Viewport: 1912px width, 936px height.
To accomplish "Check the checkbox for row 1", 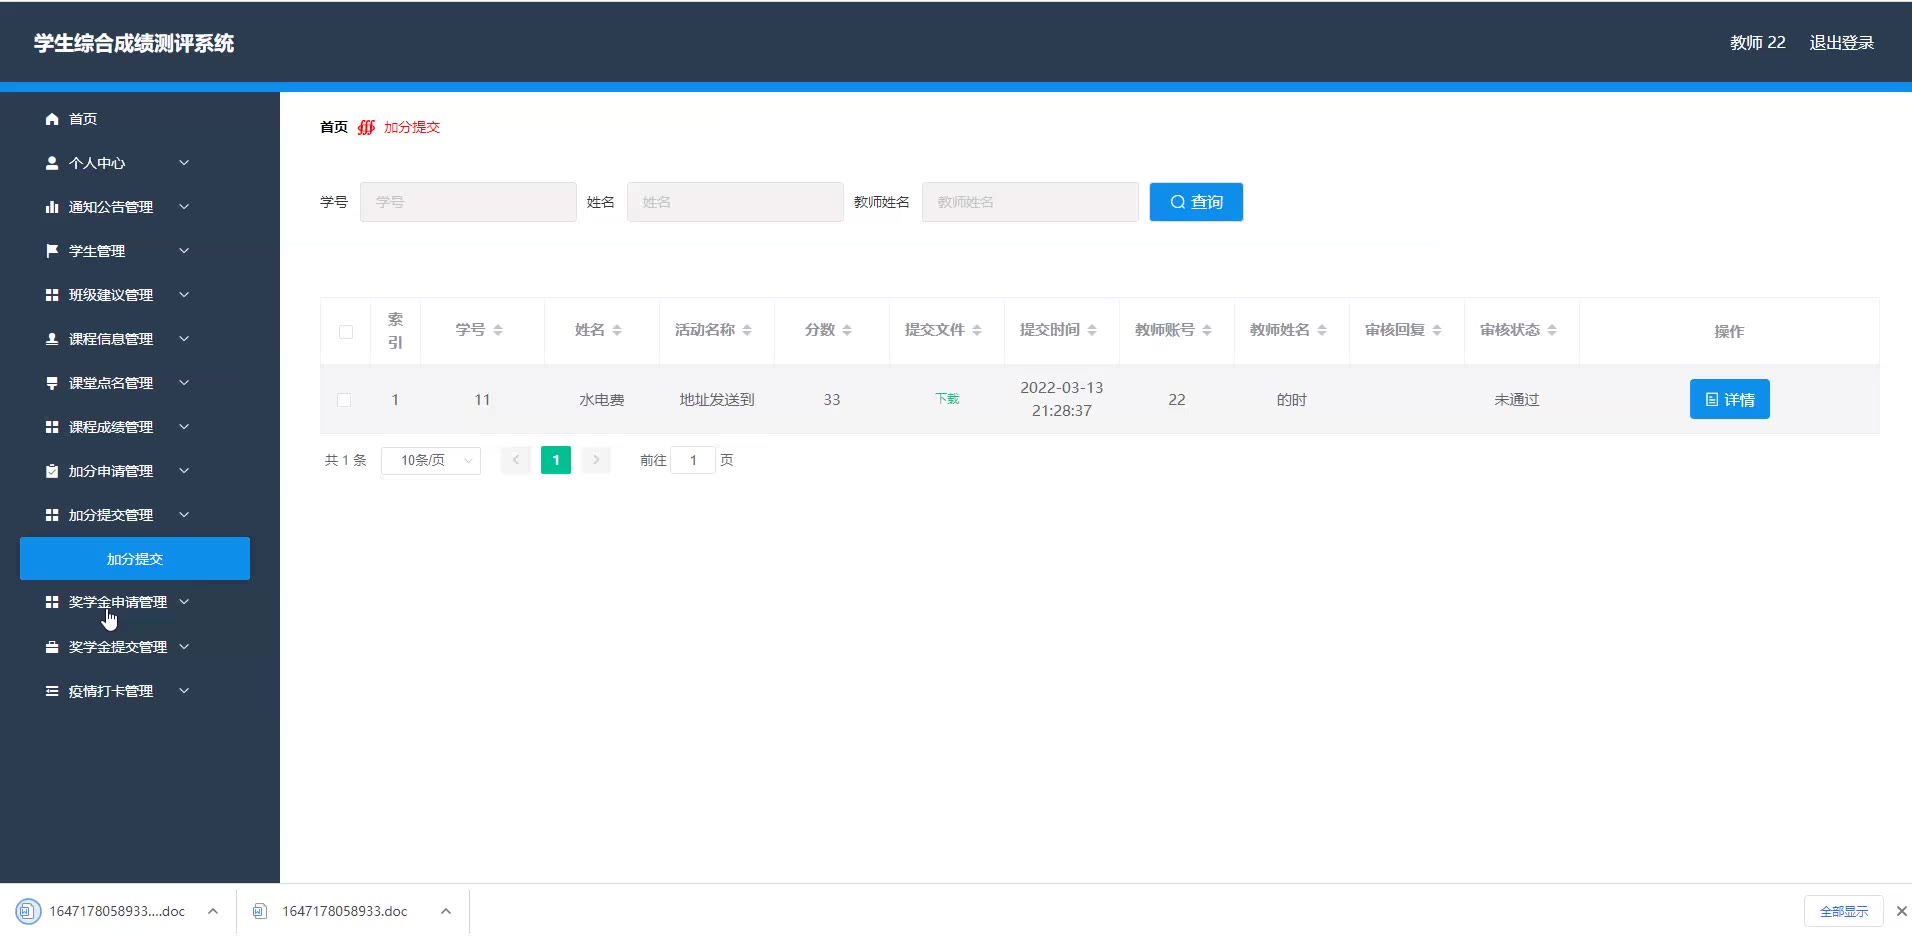I will point(344,400).
